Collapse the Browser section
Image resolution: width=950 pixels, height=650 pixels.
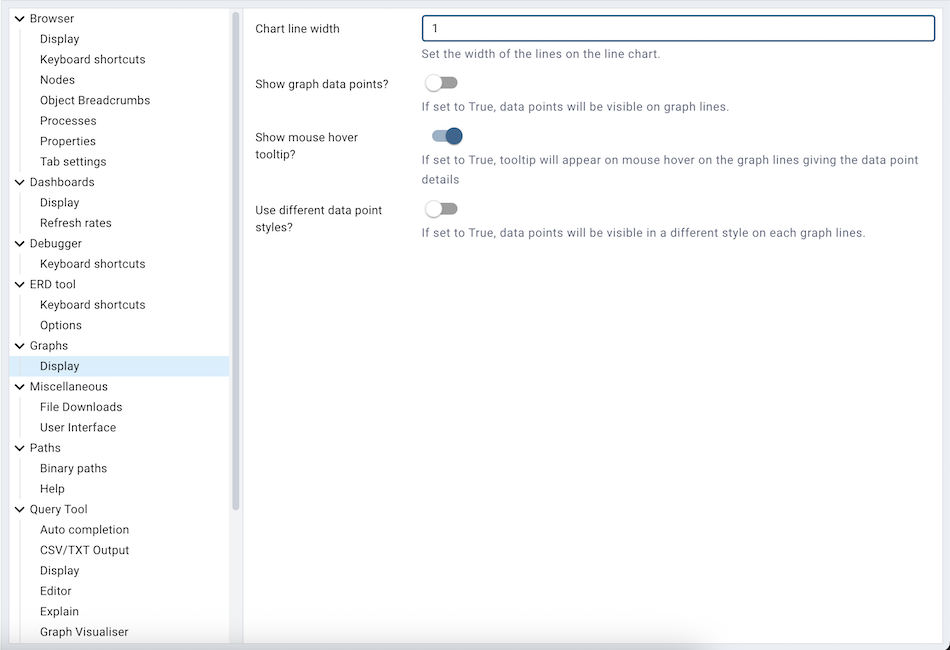pyautogui.click(x=18, y=18)
